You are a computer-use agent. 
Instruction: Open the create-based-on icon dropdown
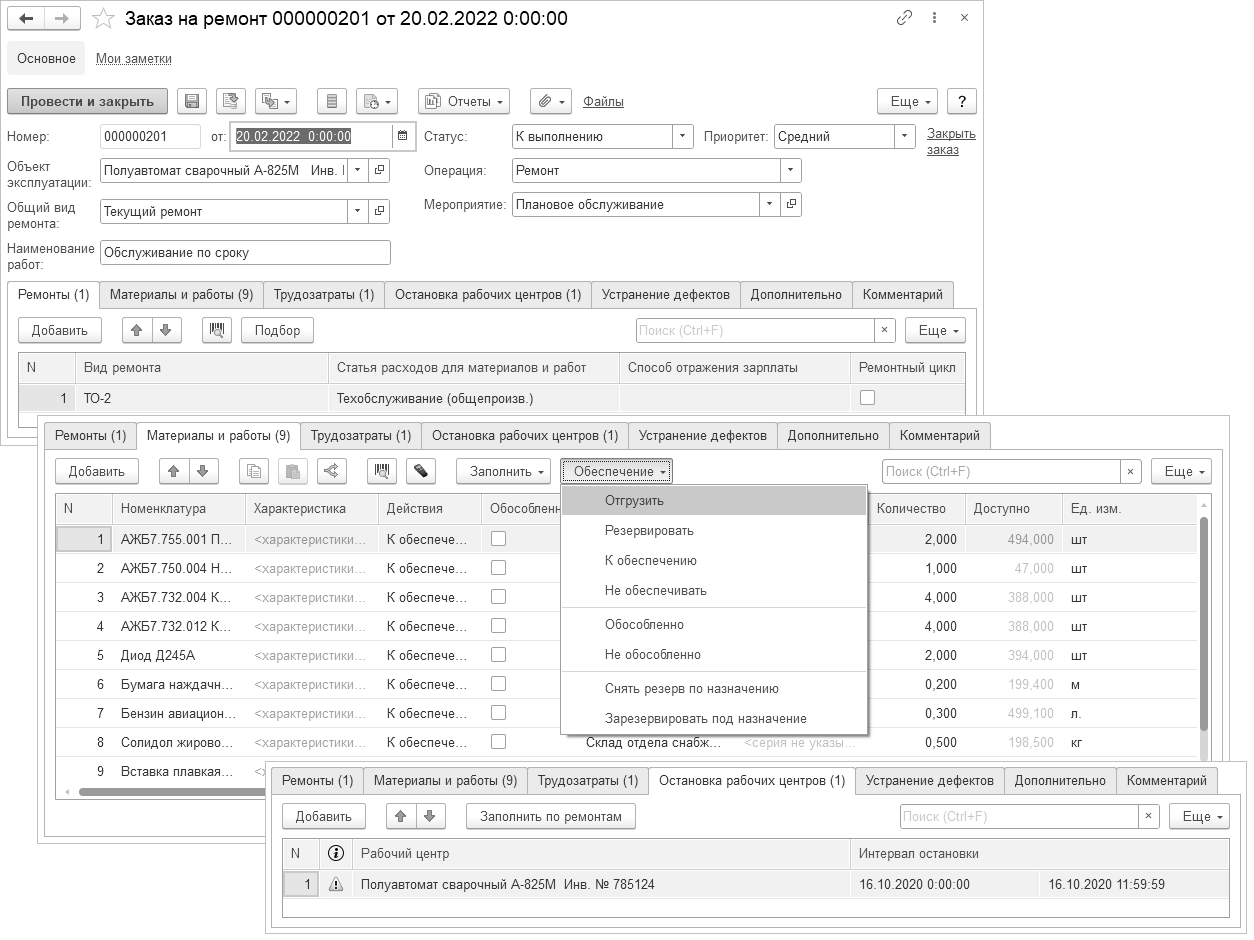tap(275, 101)
